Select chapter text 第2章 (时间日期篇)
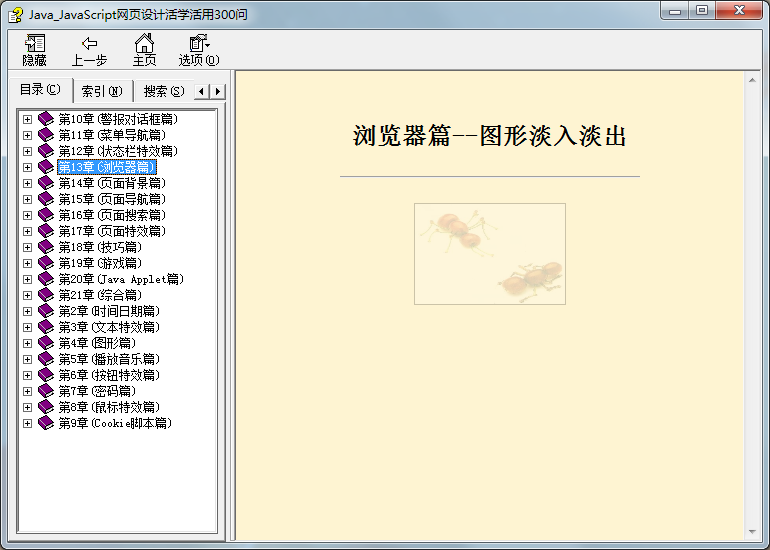Image resolution: width=770 pixels, height=550 pixels. 110,311
